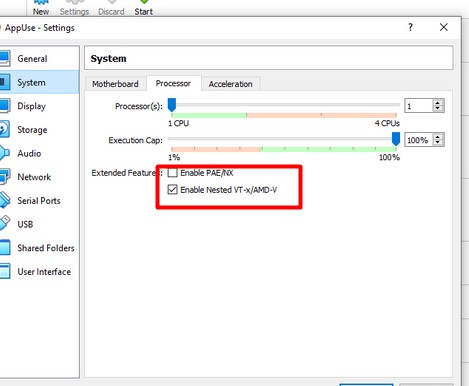Viewport: 469px width, 386px height.
Task: Click the execution cap percentage field
Action: coord(418,140)
